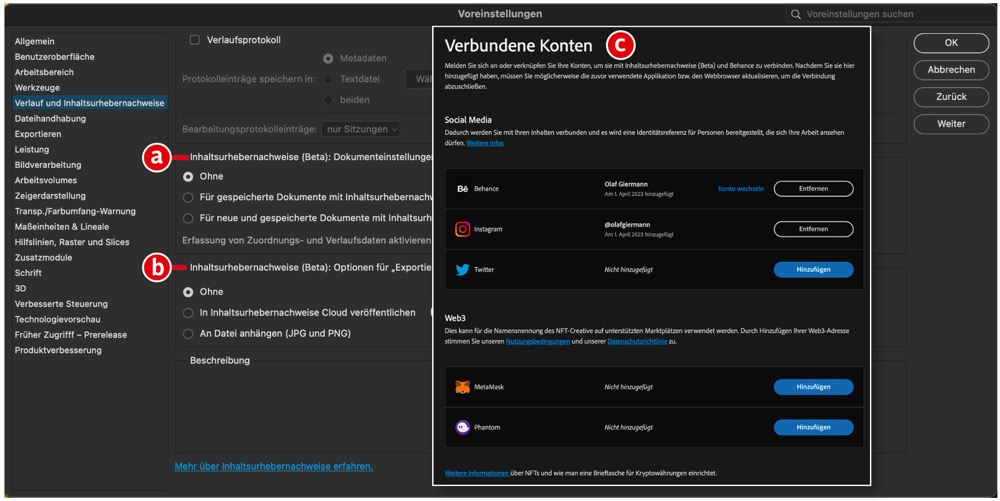Click the Phantom wallet icon
This screenshot has width=1000, height=501.
click(x=462, y=427)
